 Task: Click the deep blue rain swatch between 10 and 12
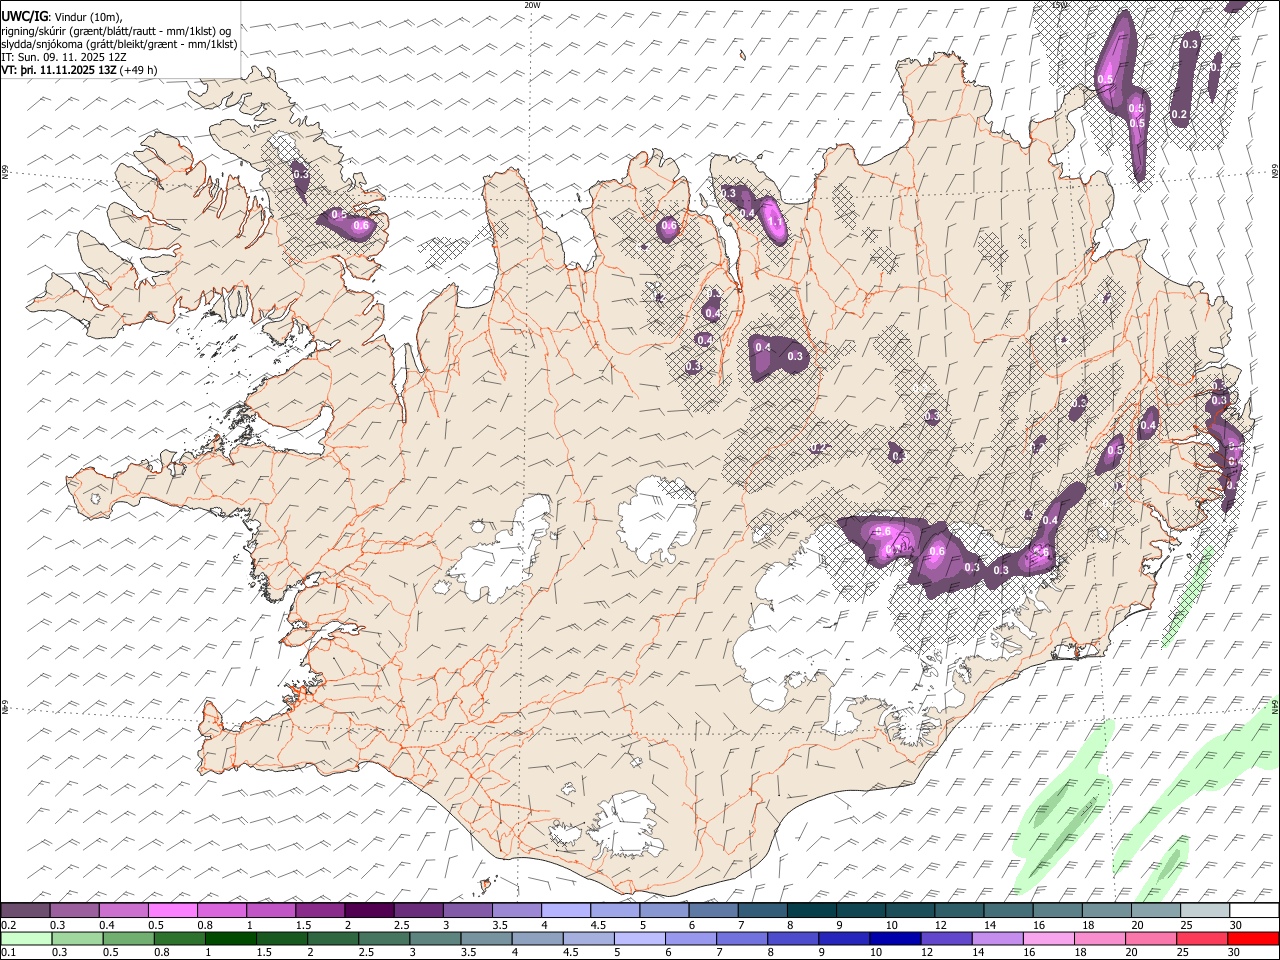coord(894,938)
